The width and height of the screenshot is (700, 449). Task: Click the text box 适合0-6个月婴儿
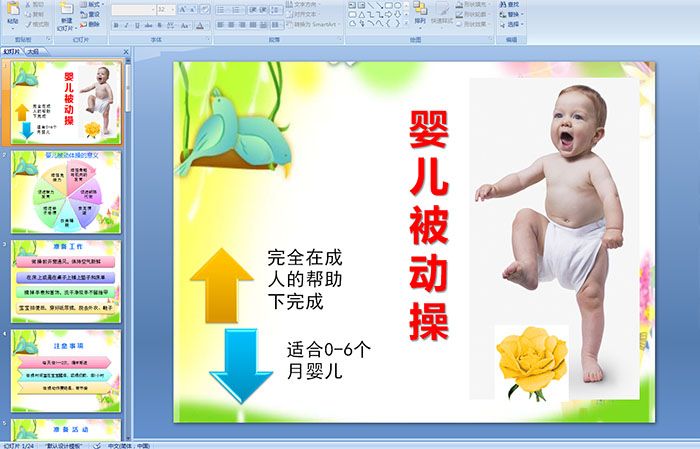pos(329,360)
